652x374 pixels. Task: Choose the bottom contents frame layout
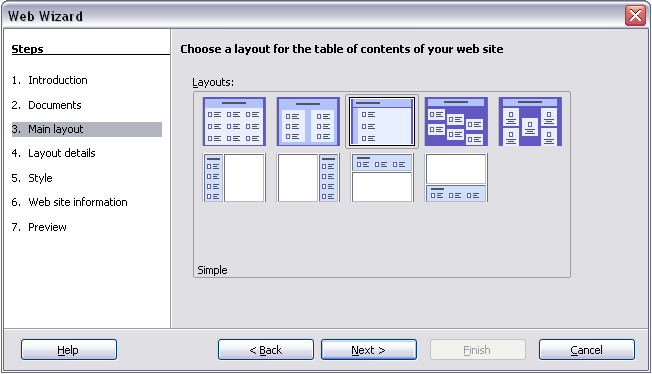[456, 178]
